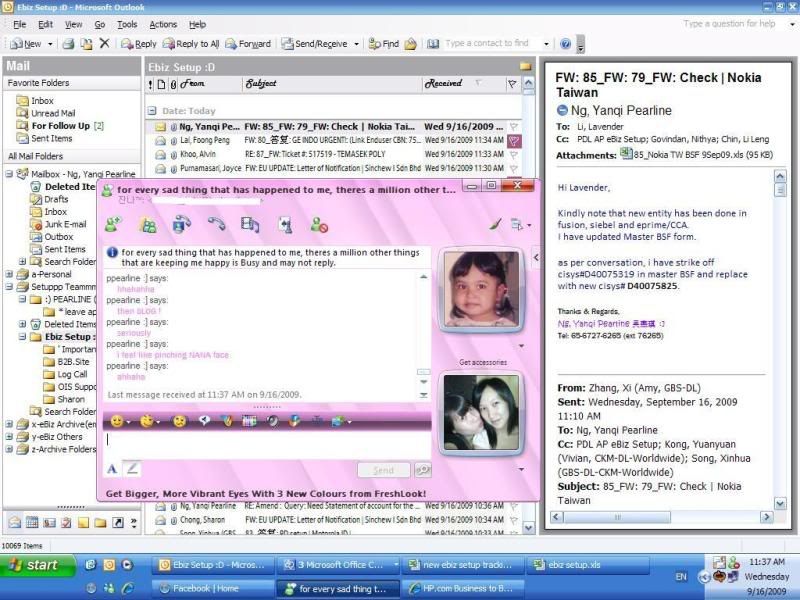The height and width of the screenshot is (600, 800).
Task: Click Send button in chat window
Action: click(x=384, y=470)
